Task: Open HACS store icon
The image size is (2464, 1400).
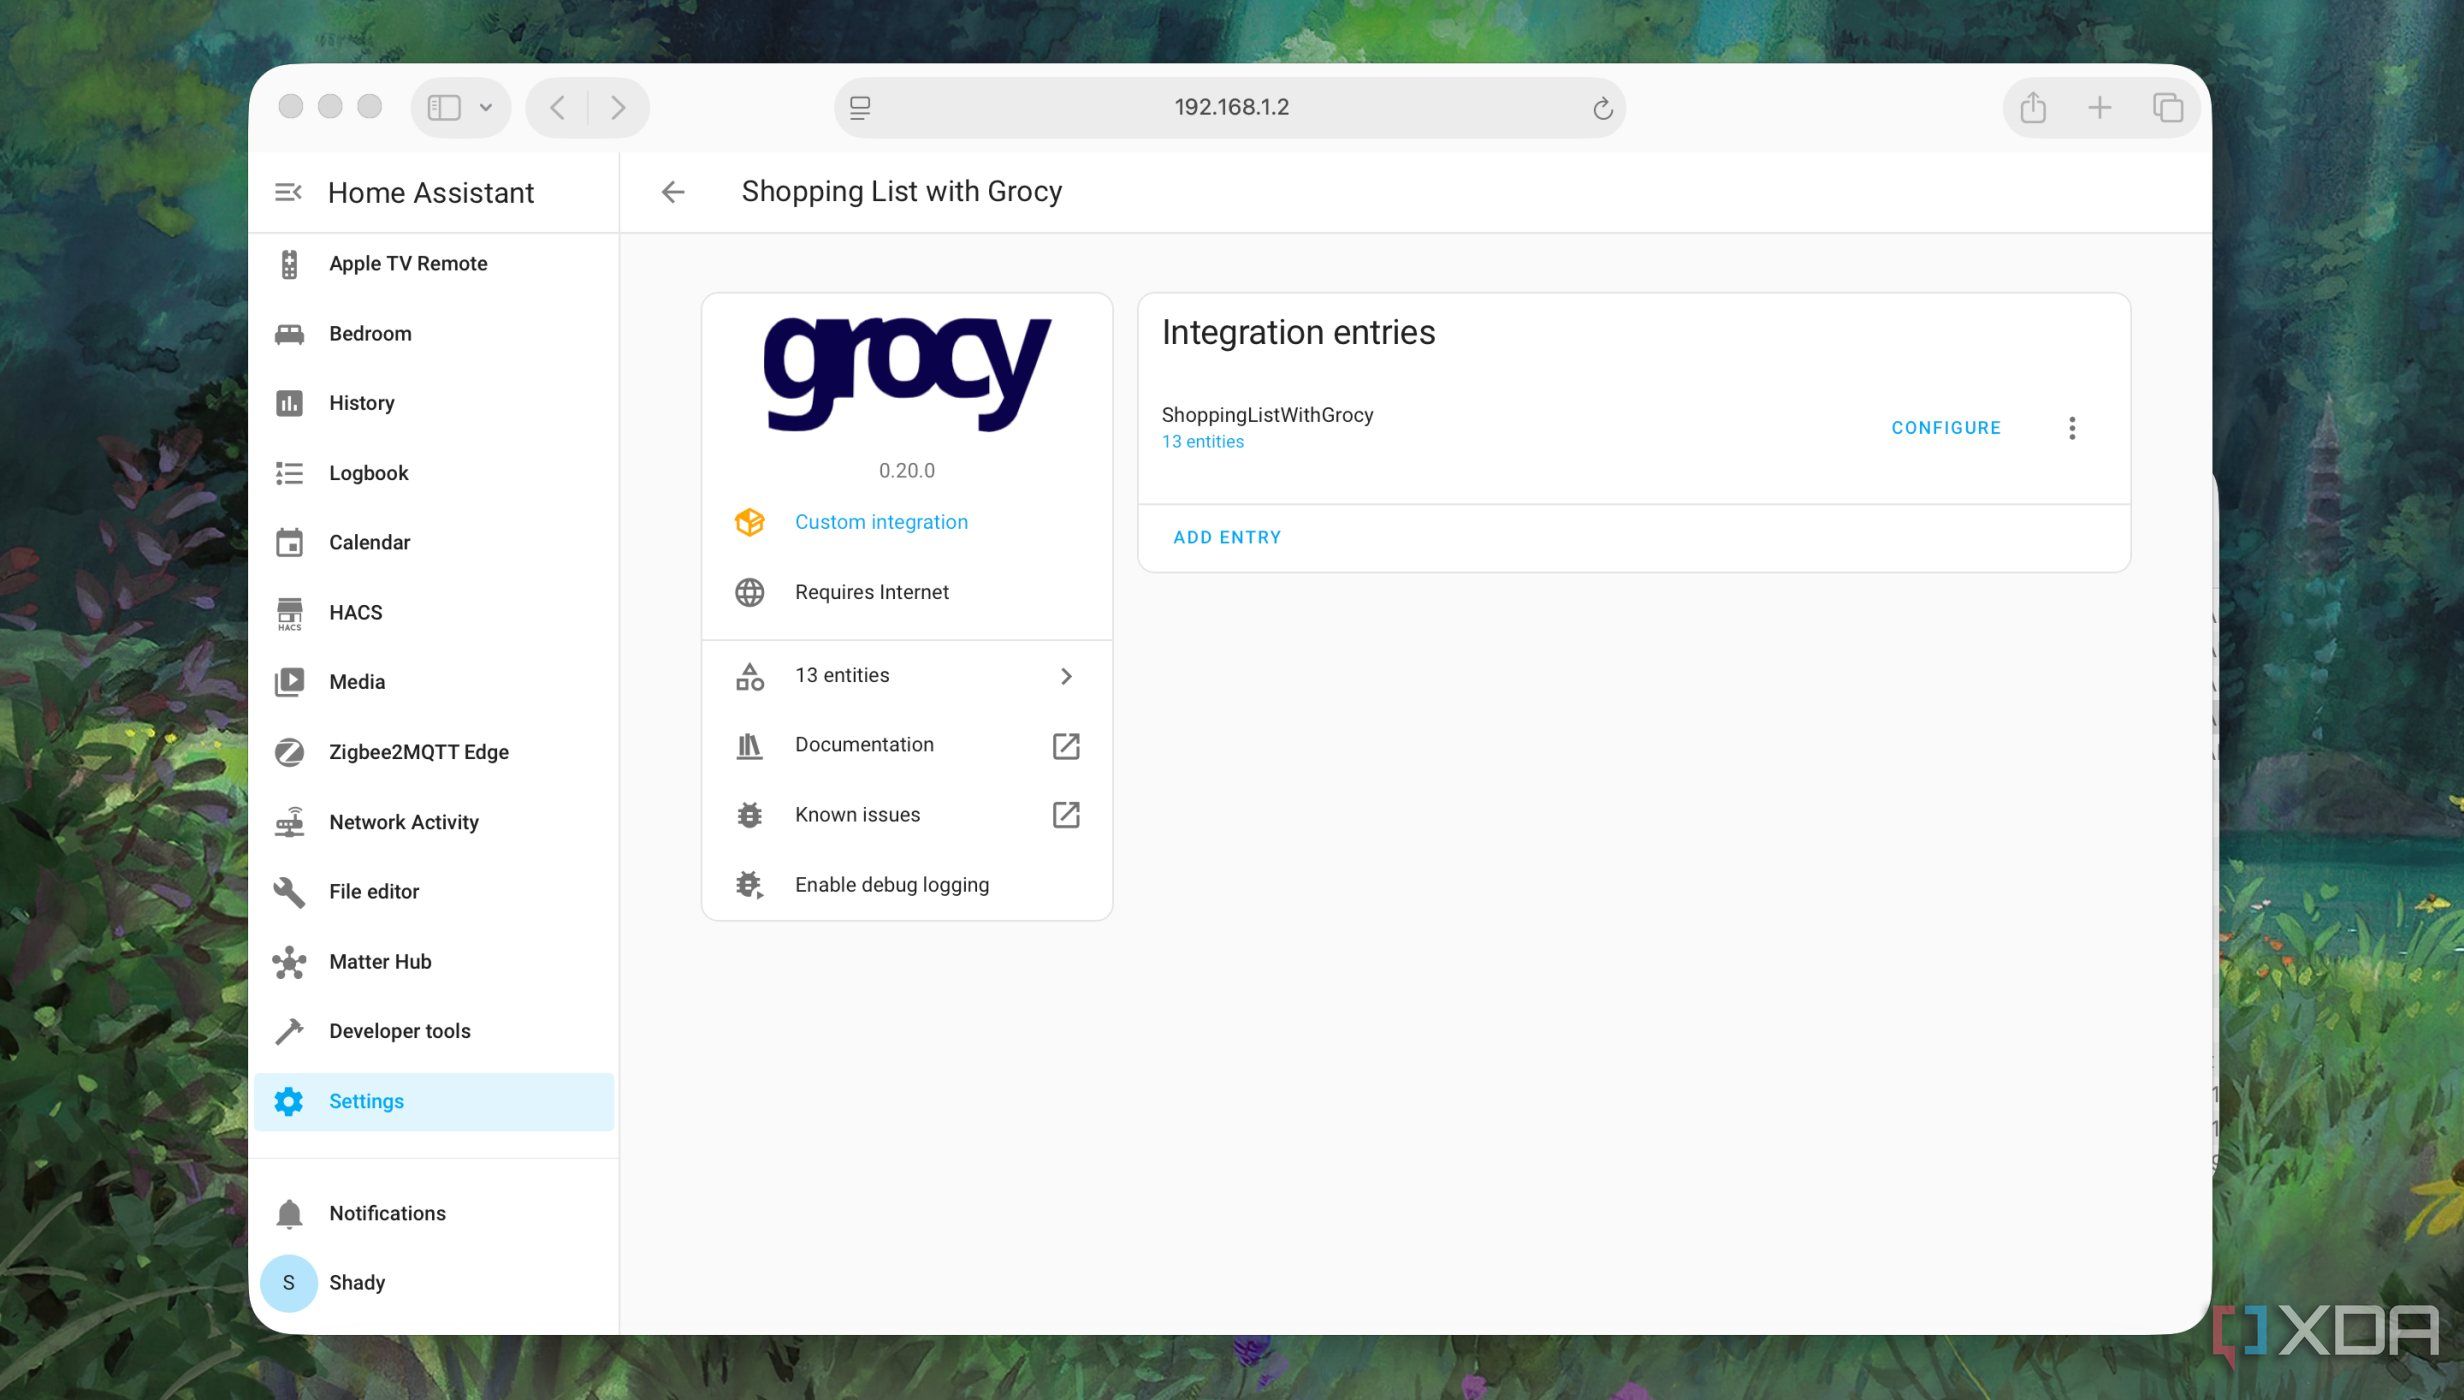Action: [289, 613]
